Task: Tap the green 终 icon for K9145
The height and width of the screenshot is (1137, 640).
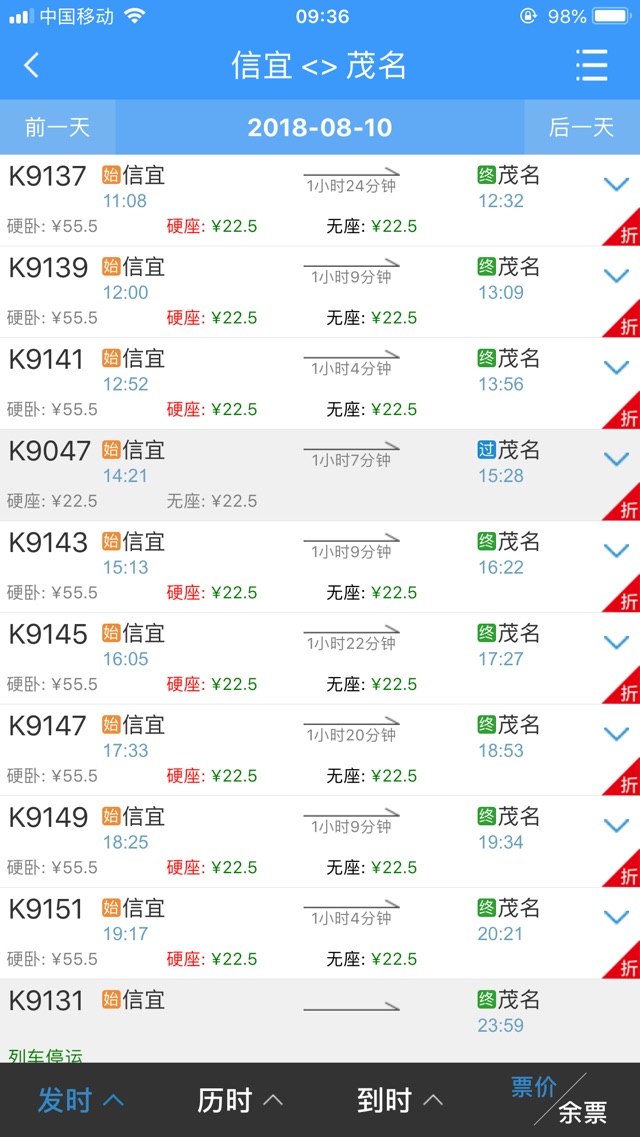Action: (486, 633)
